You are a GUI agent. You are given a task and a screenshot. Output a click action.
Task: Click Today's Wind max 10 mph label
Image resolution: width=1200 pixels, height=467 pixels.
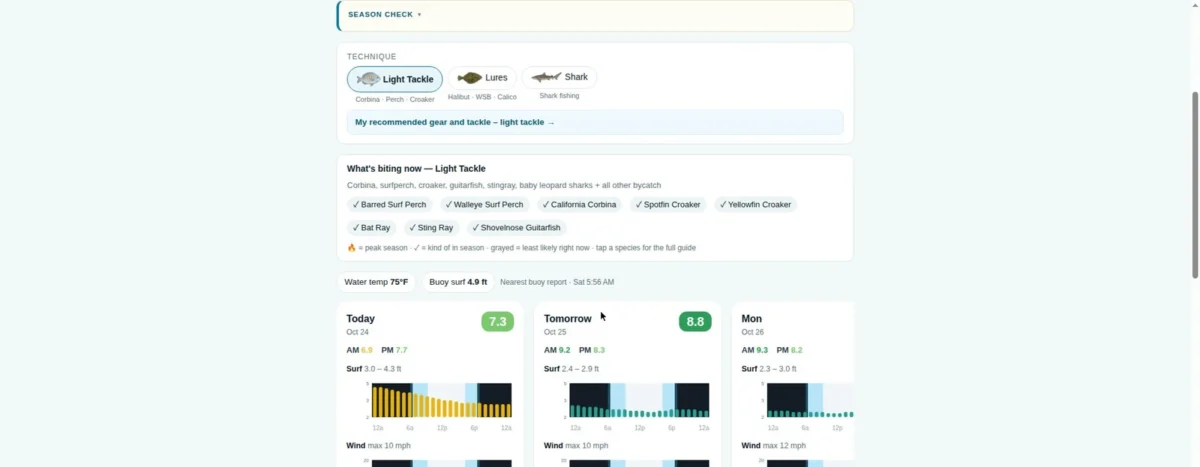378,445
